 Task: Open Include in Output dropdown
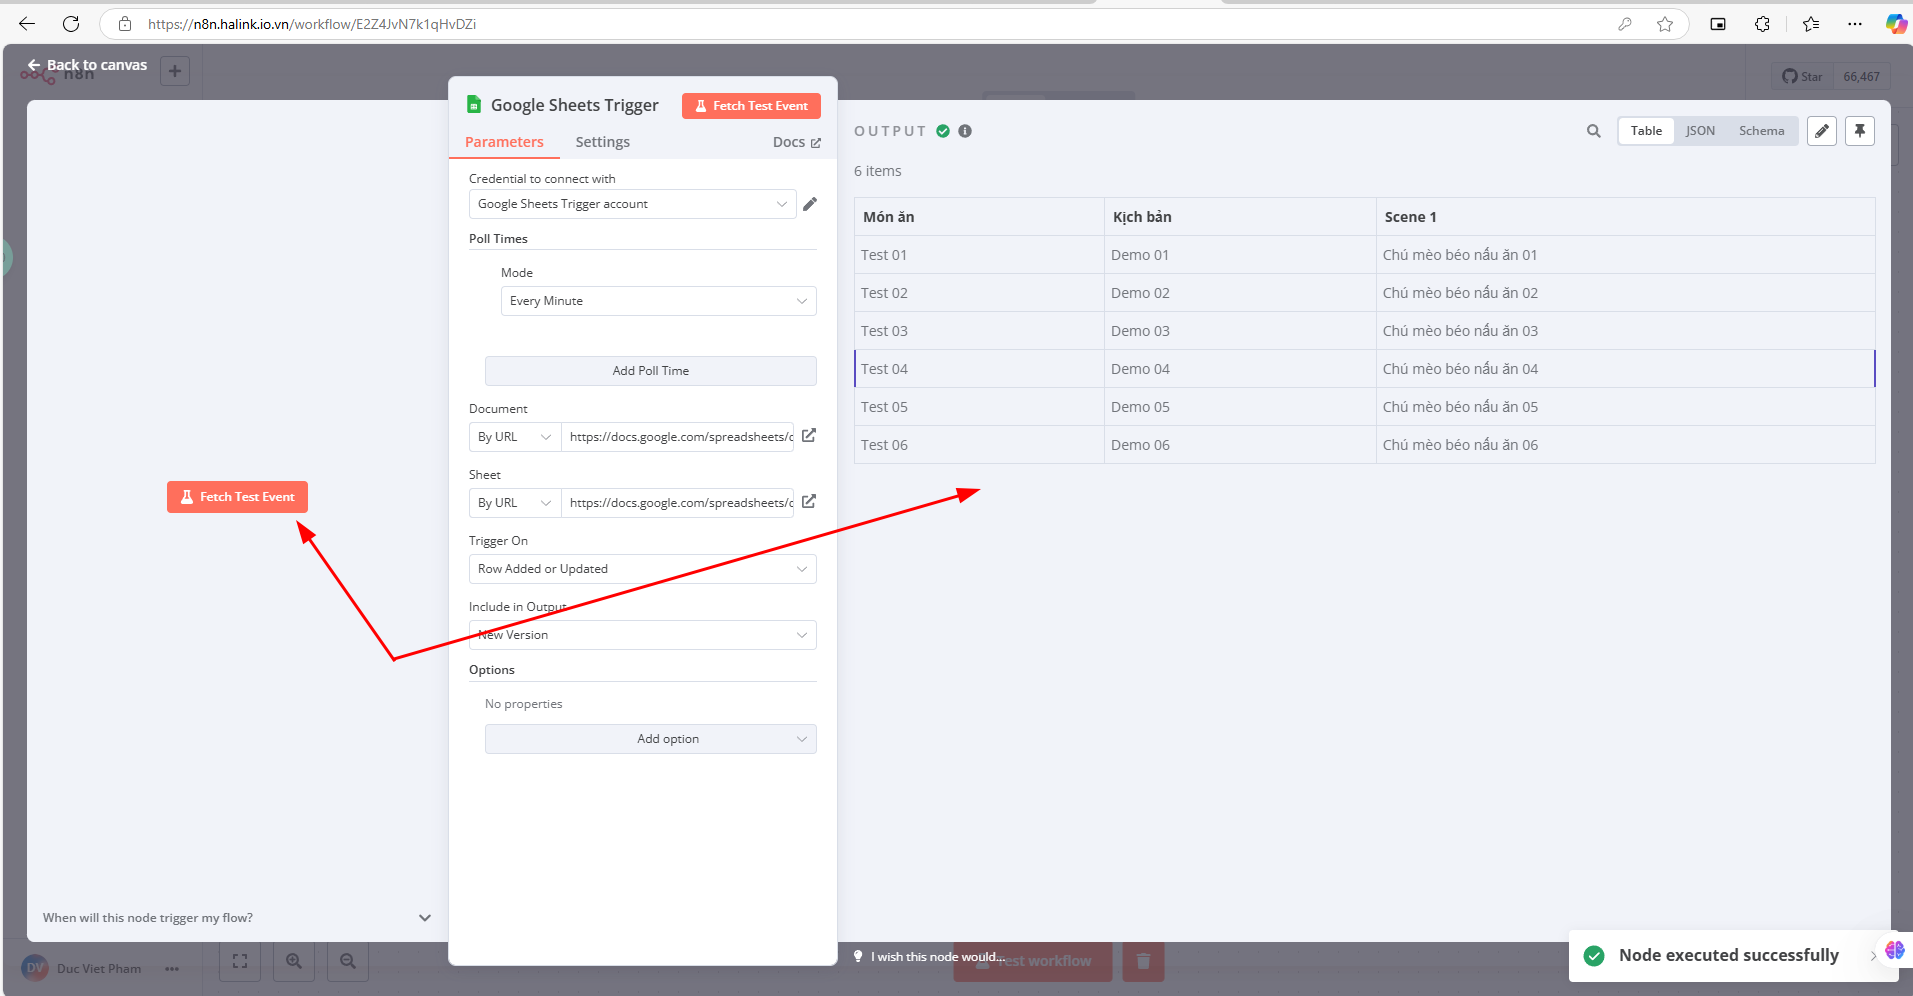click(642, 635)
